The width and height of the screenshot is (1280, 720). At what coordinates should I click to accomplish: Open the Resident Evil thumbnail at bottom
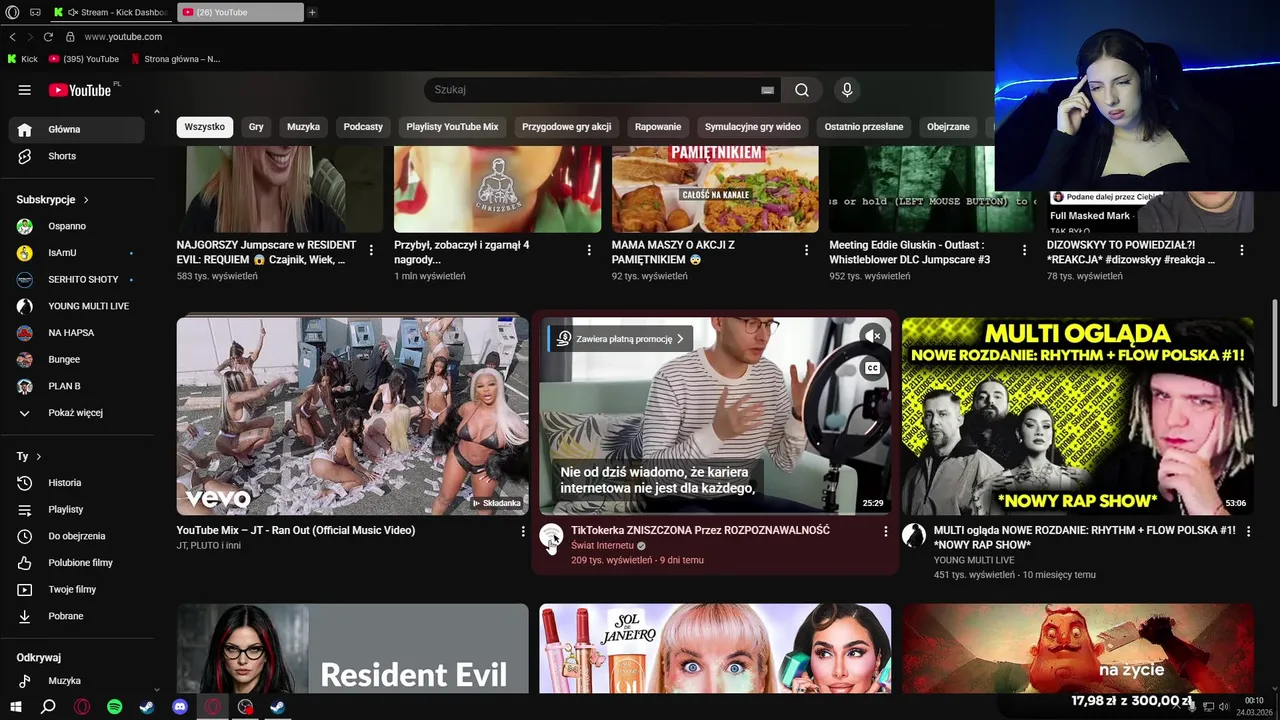[x=353, y=648]
